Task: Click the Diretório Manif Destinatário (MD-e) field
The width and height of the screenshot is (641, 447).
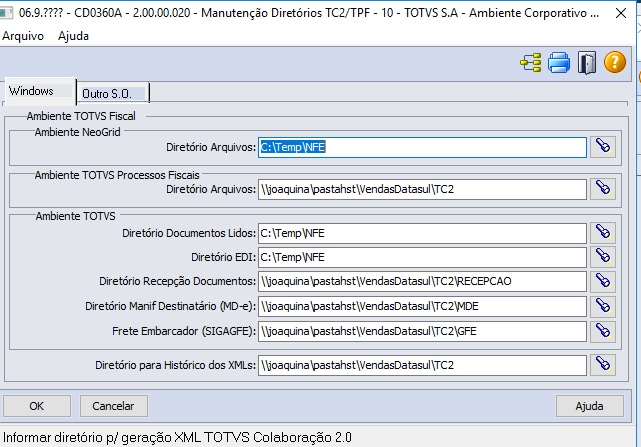Action: point(422,306)
